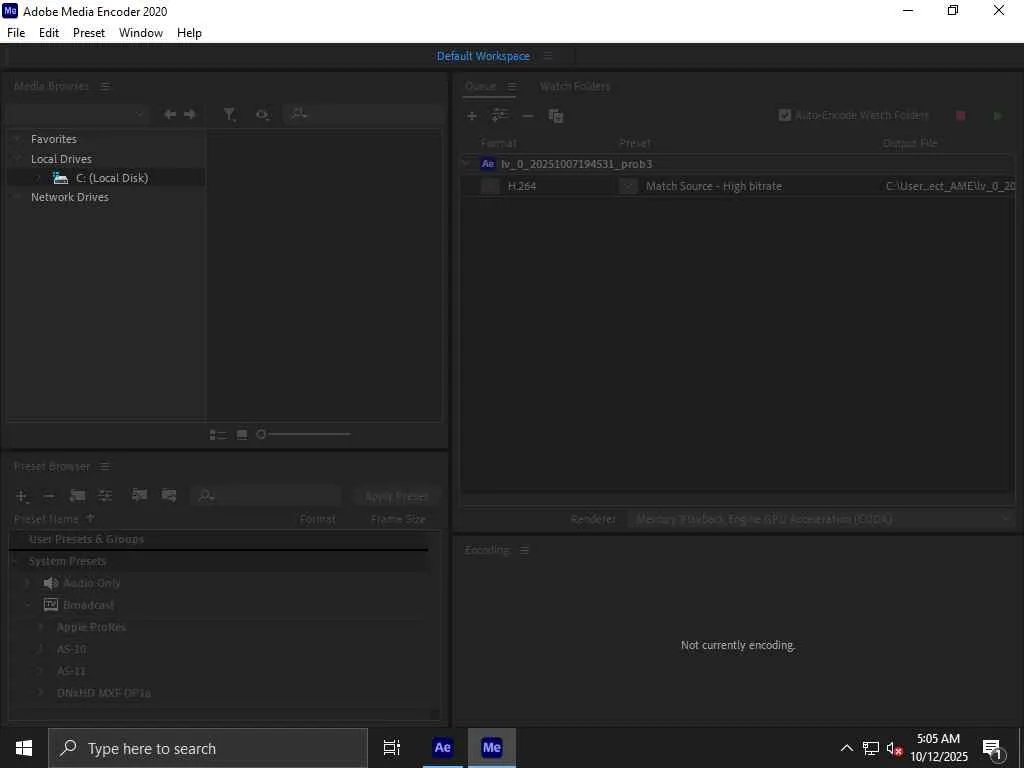
Task: Click the Media Browser search field
Action: point(363,114)
